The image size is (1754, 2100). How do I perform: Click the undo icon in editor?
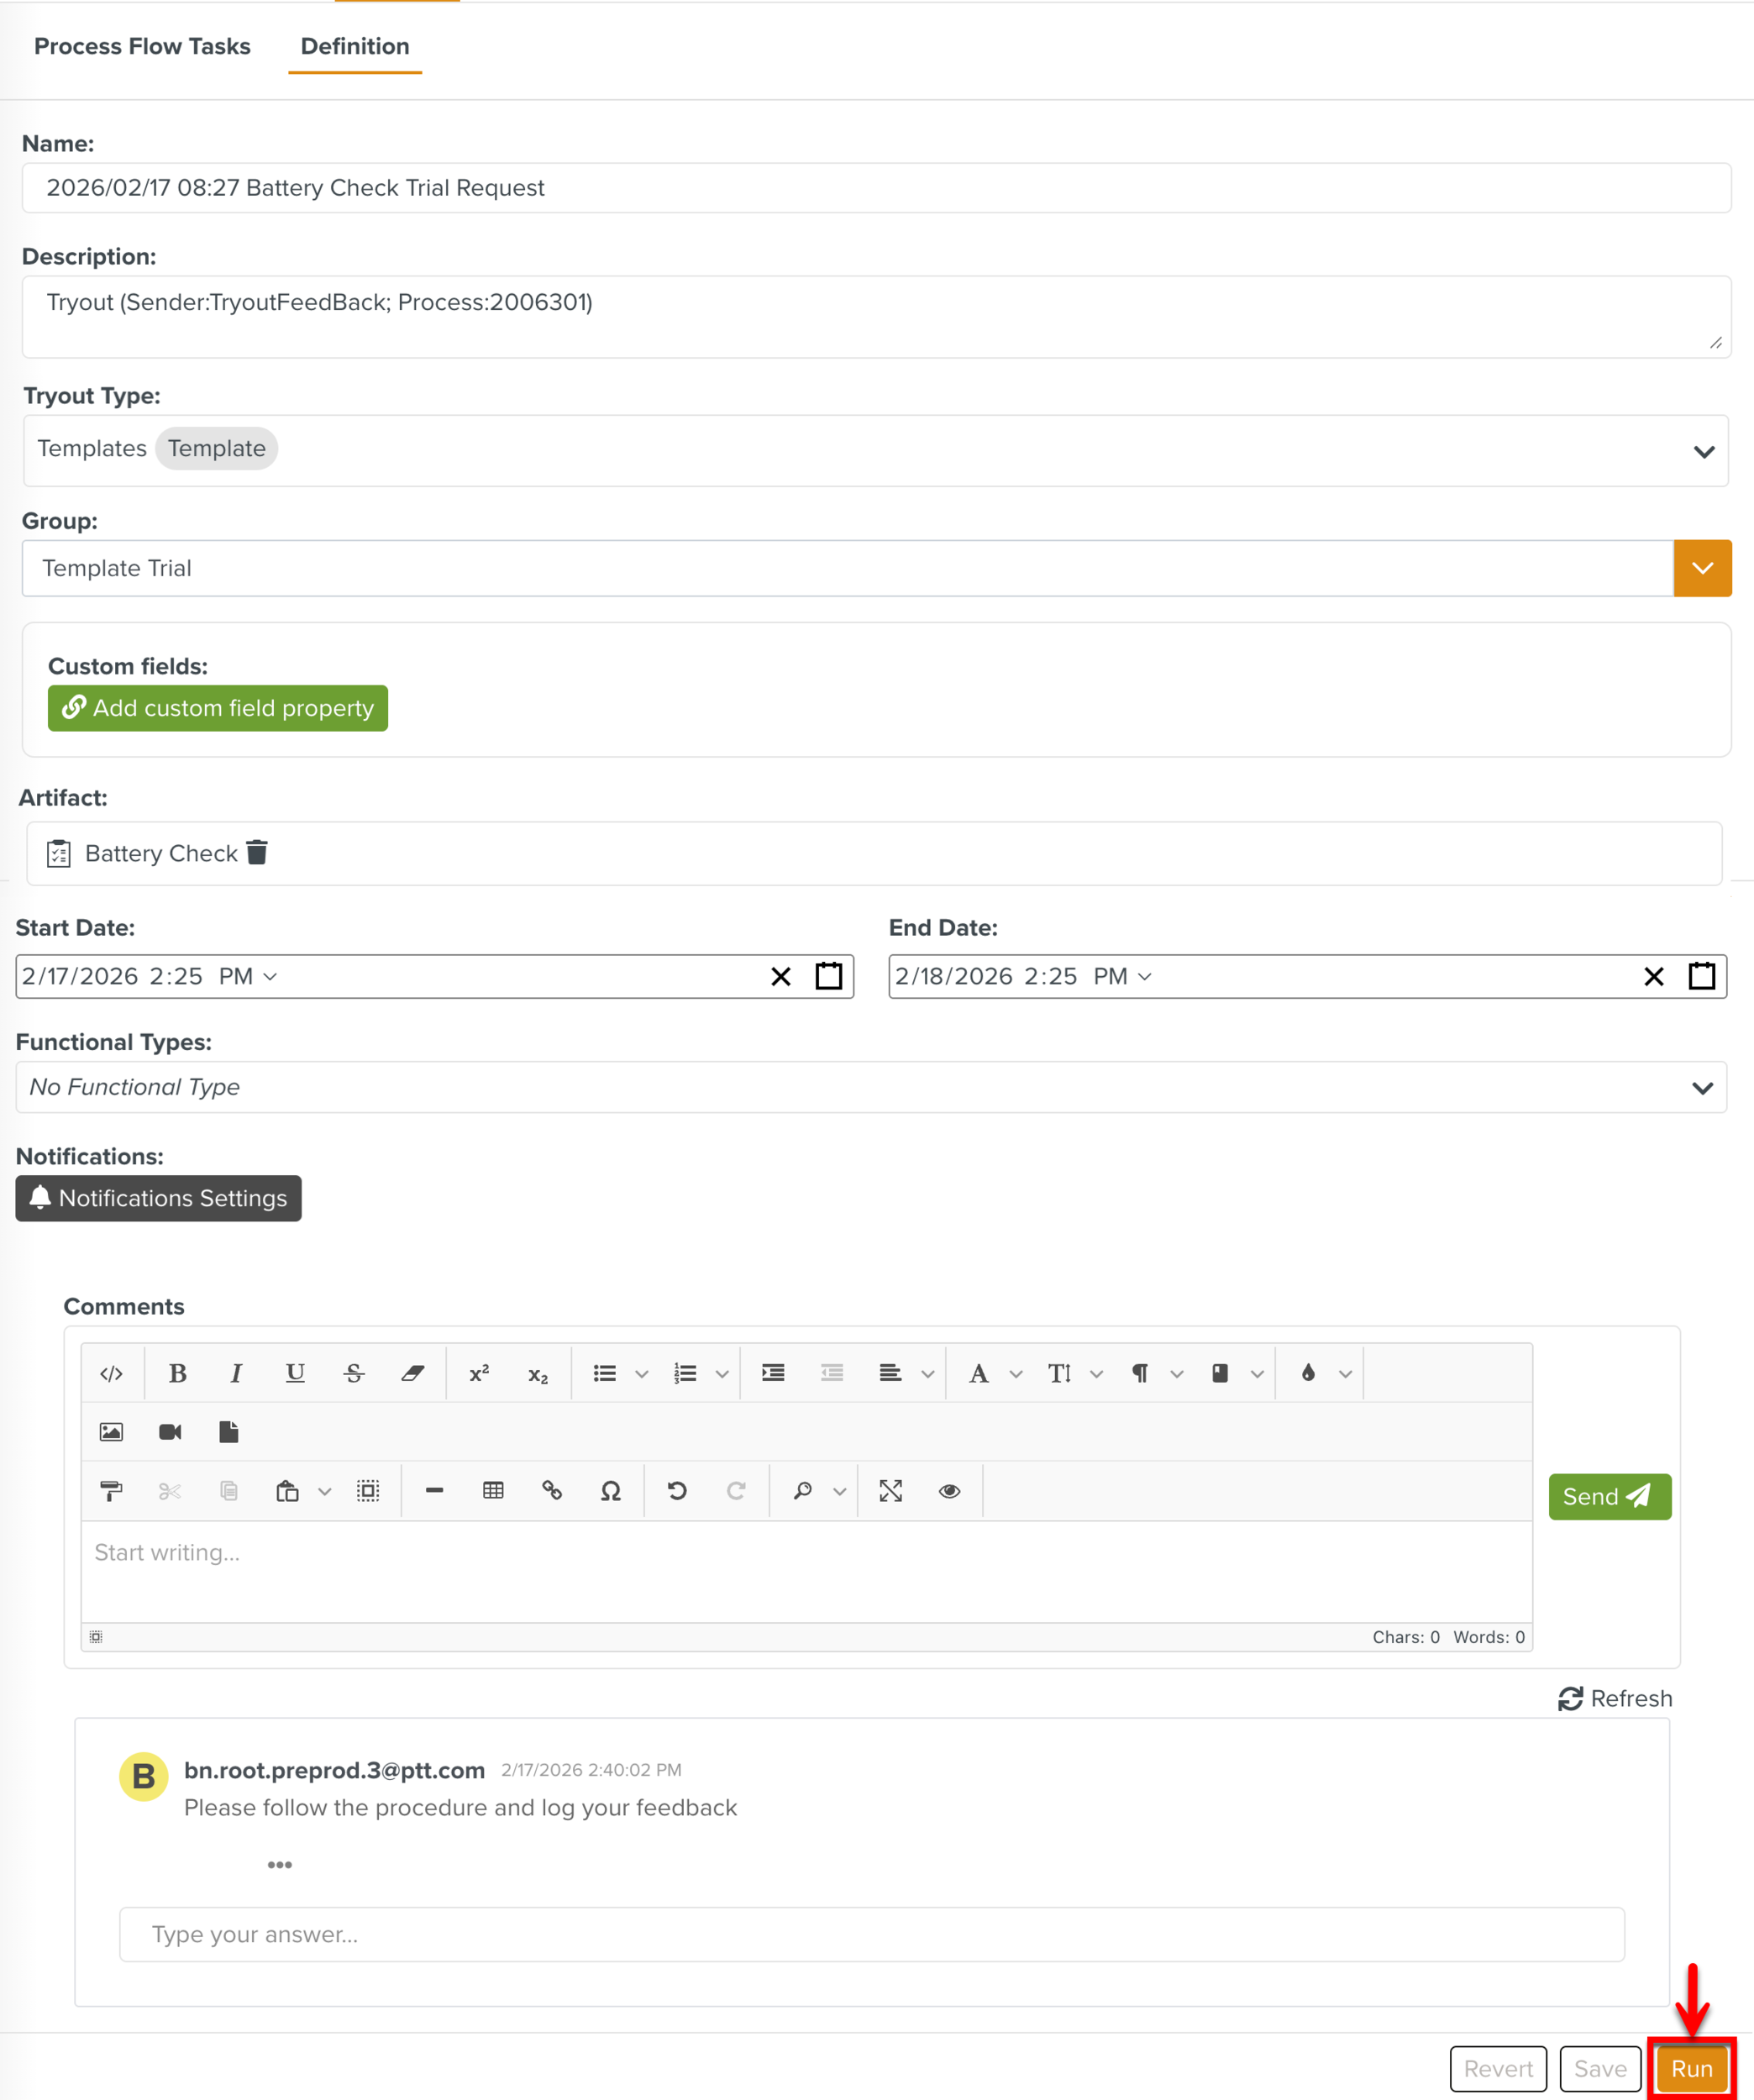(677, 1491)
